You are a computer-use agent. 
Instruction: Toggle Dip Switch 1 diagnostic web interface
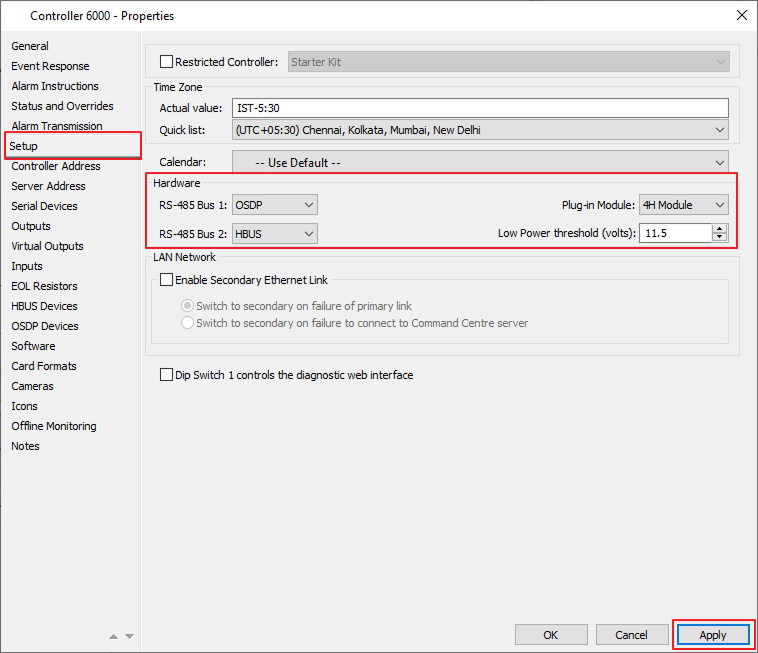pos(167,375)
